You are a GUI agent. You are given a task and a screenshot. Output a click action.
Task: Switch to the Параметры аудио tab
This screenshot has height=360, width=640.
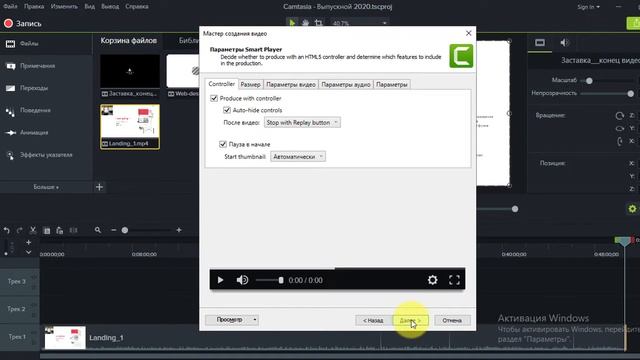[346, 84]
